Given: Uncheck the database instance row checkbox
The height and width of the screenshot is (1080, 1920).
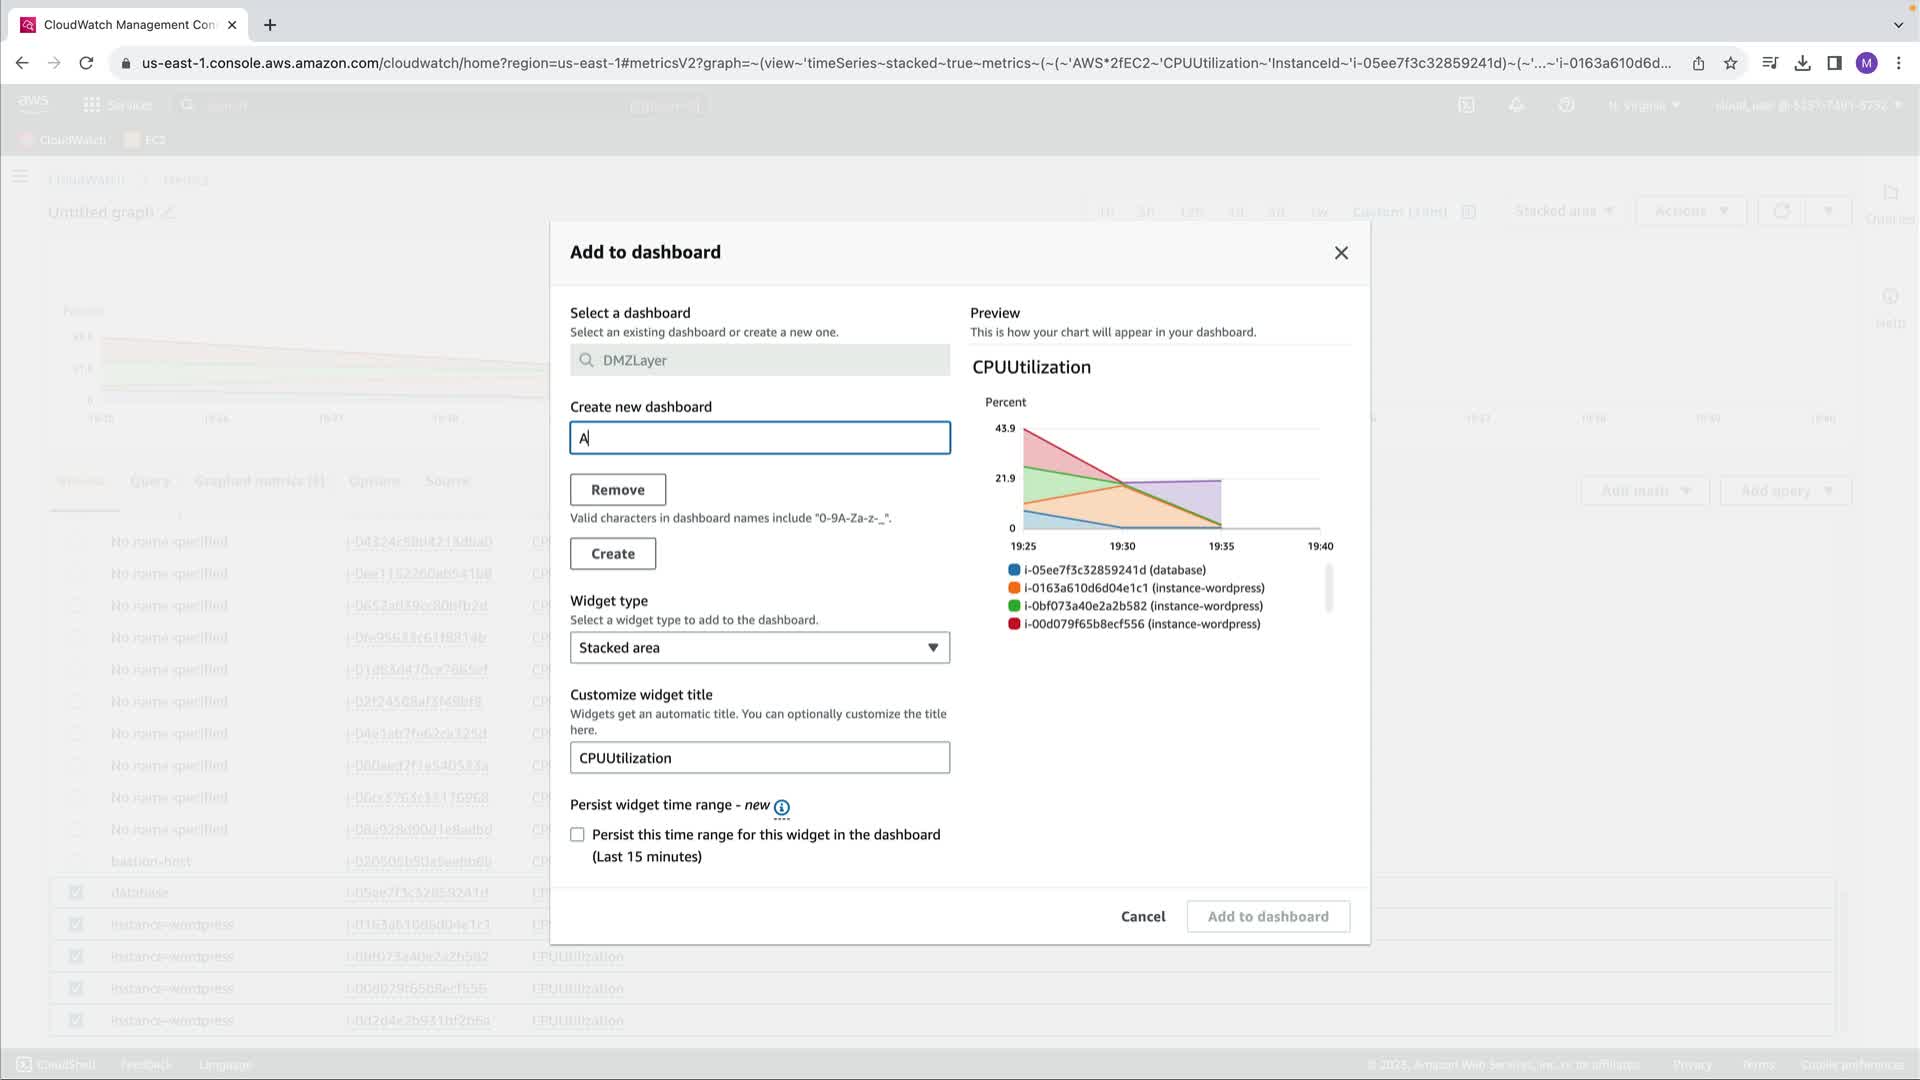Looking at the screenshot, I should click(x=76, y=892).
